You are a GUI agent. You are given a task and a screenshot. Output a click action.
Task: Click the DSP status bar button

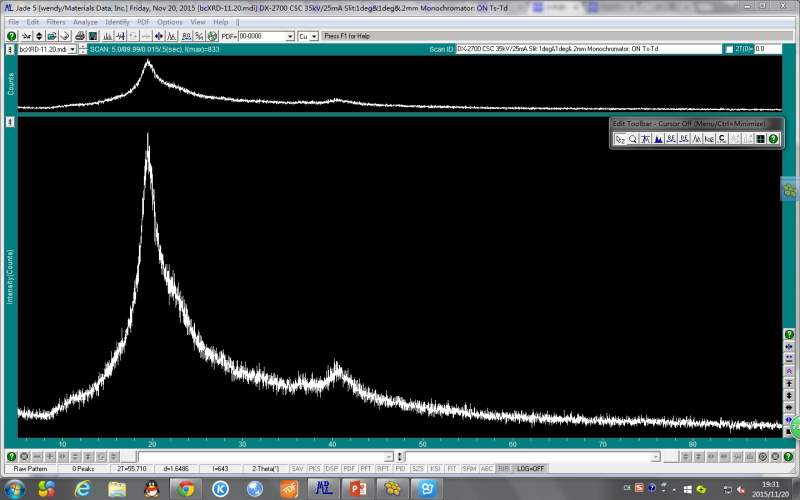[x=332, y=468]
